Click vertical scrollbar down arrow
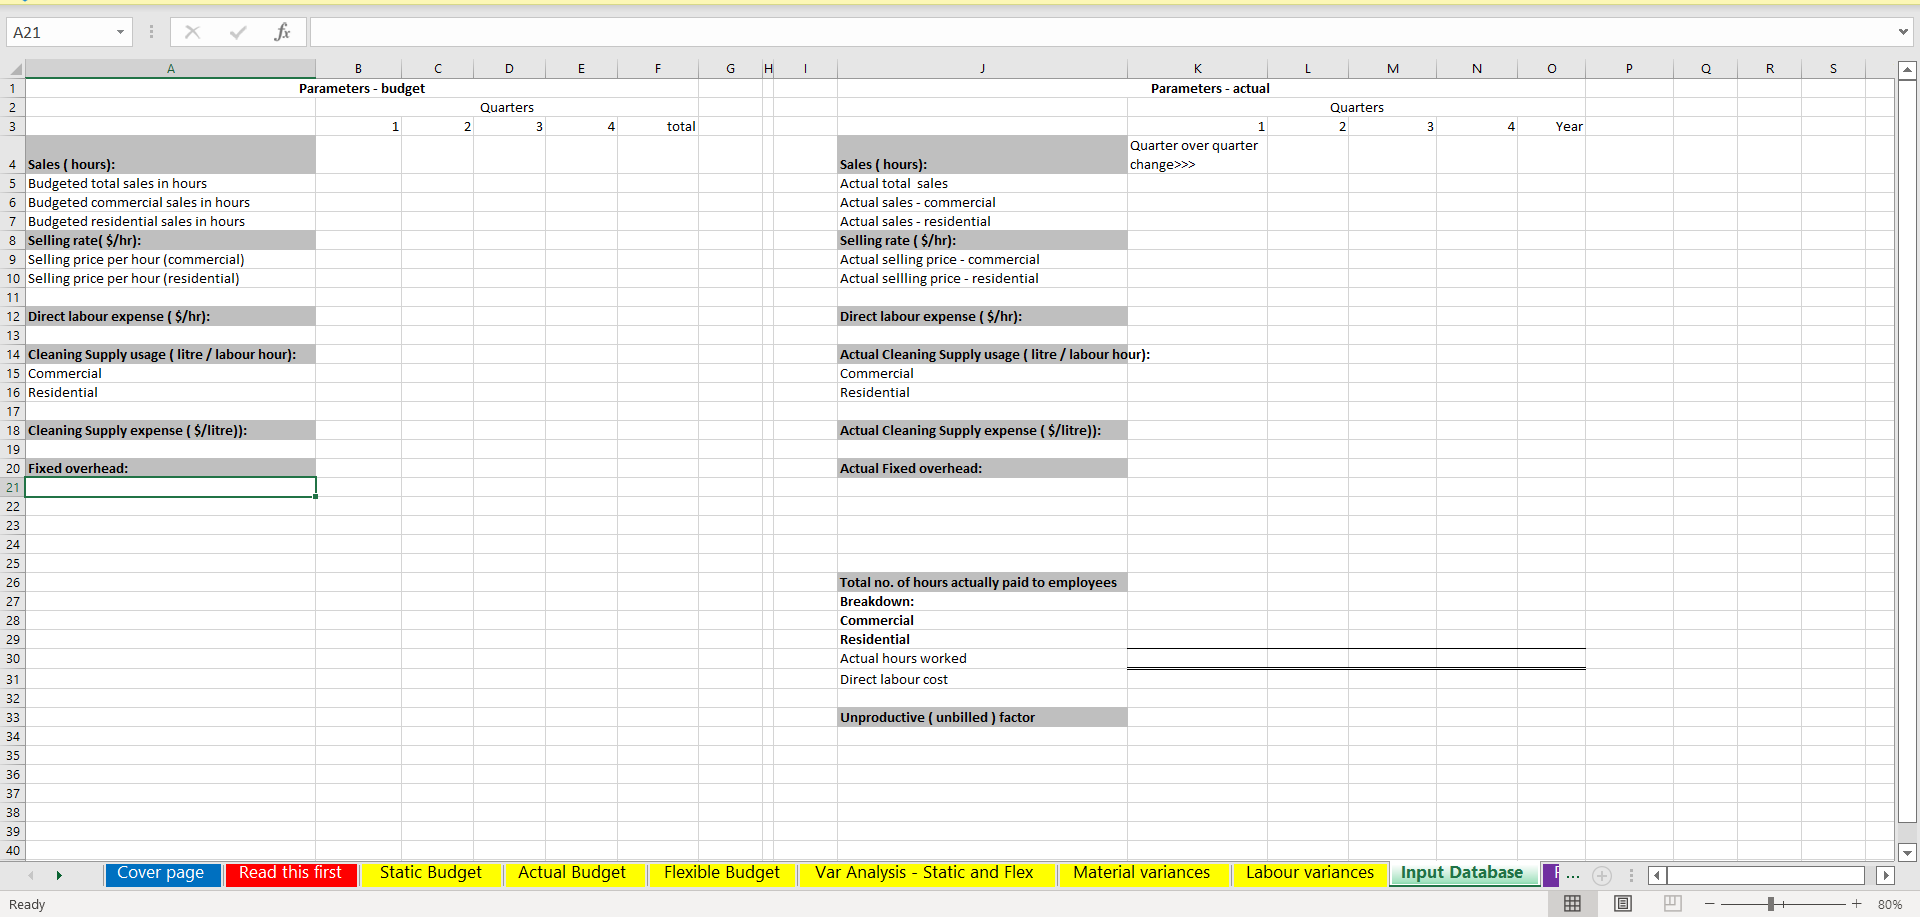 [x=1907, y=853]
